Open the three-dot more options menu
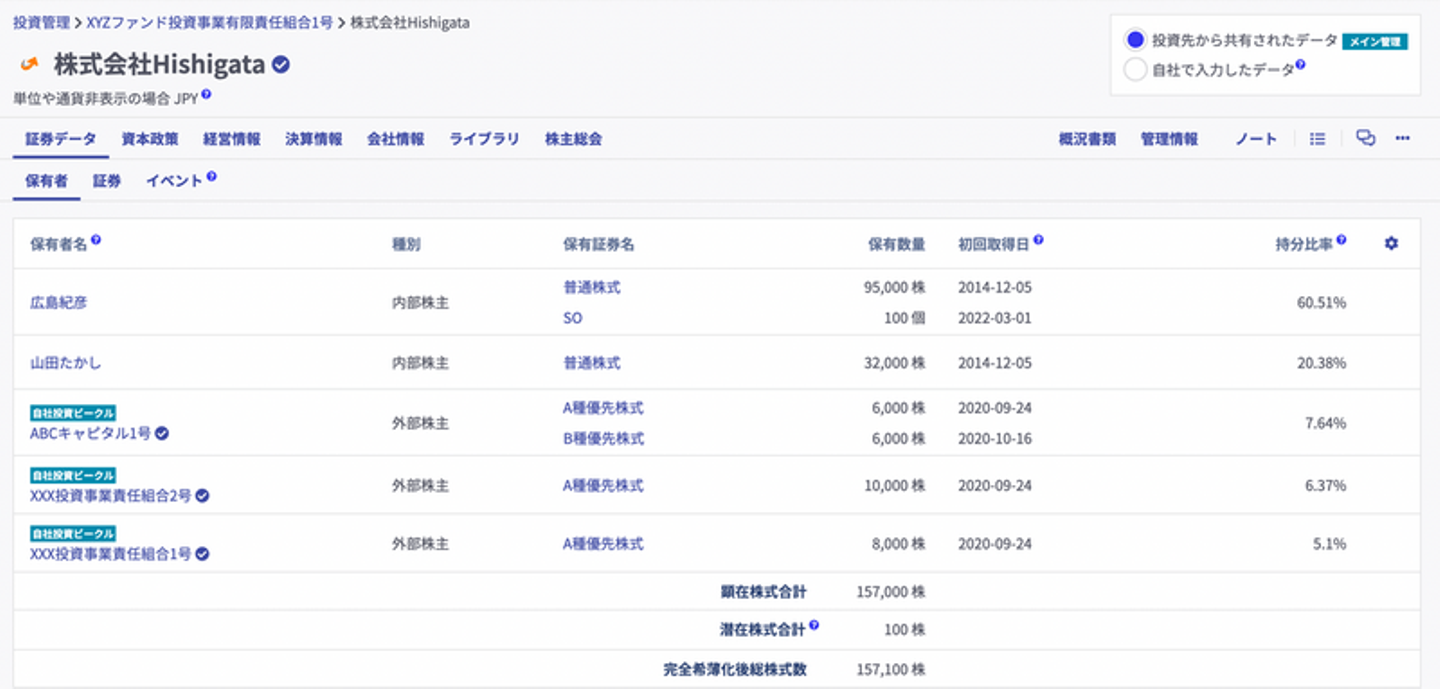This screenshot has height=689, width=1440. (x=1403, y=139)
